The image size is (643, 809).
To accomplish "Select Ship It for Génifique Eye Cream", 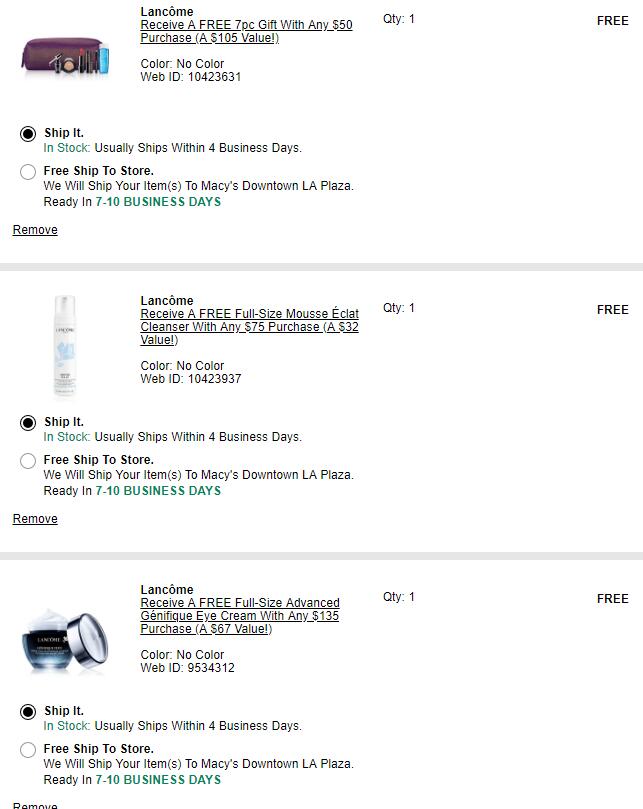I will (x=28, y=711).
